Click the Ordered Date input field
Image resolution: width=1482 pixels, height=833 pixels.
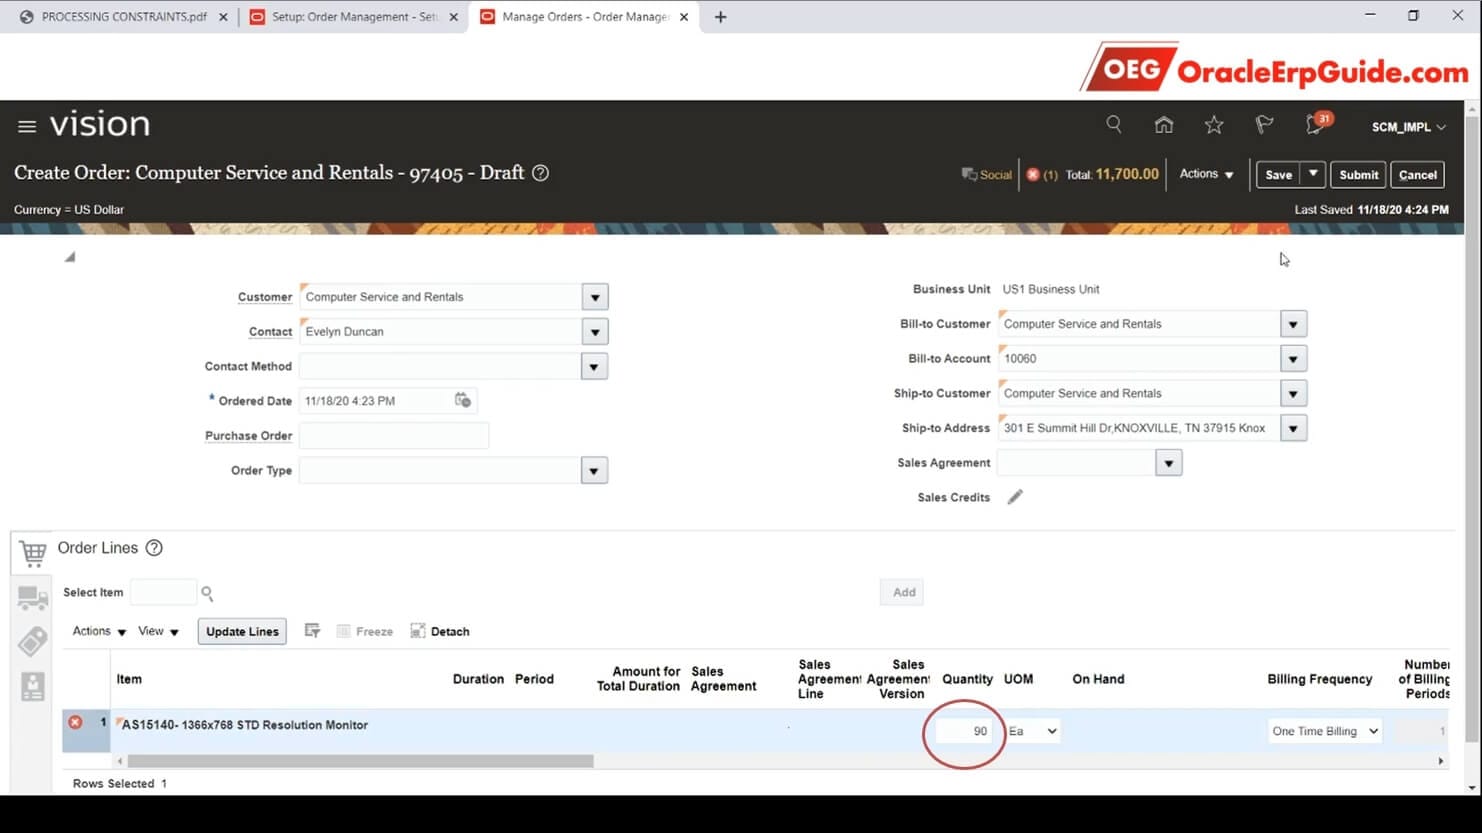376,401
